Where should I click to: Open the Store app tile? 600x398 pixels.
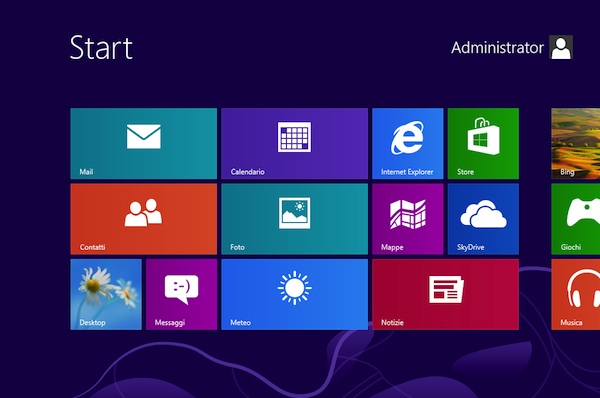coord(483,144)
